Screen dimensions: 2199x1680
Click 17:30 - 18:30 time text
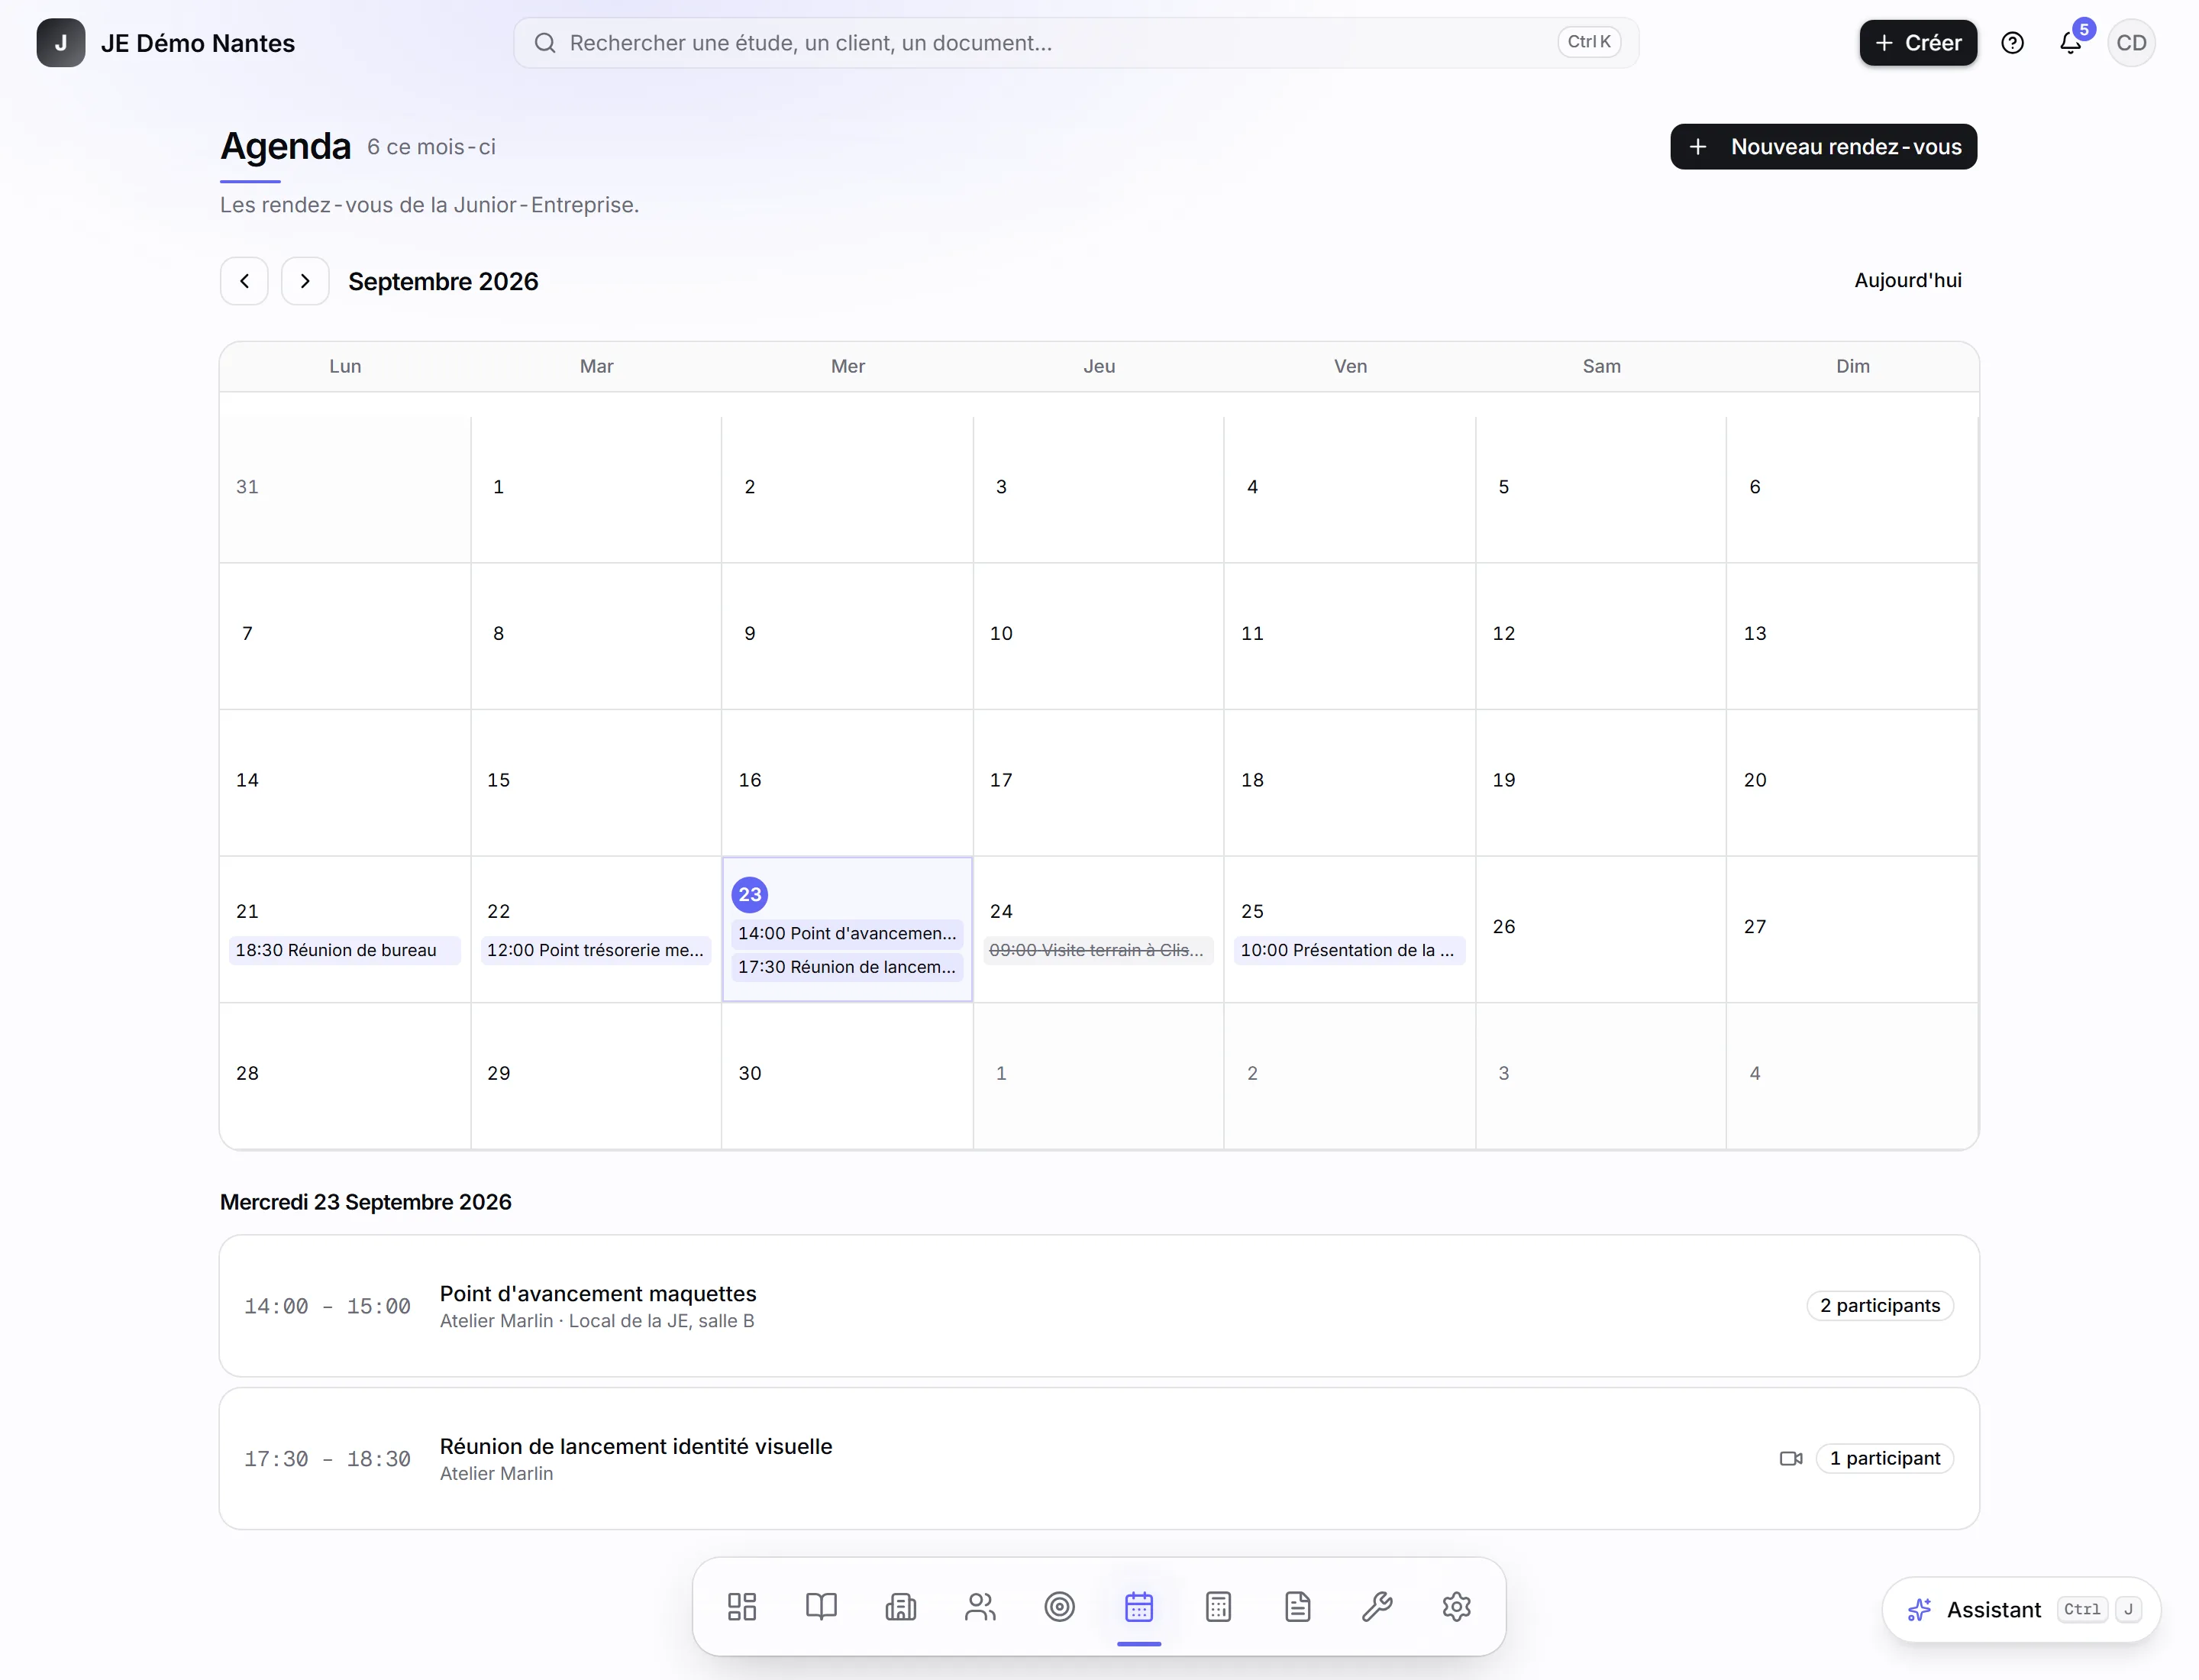(327, 1459)
